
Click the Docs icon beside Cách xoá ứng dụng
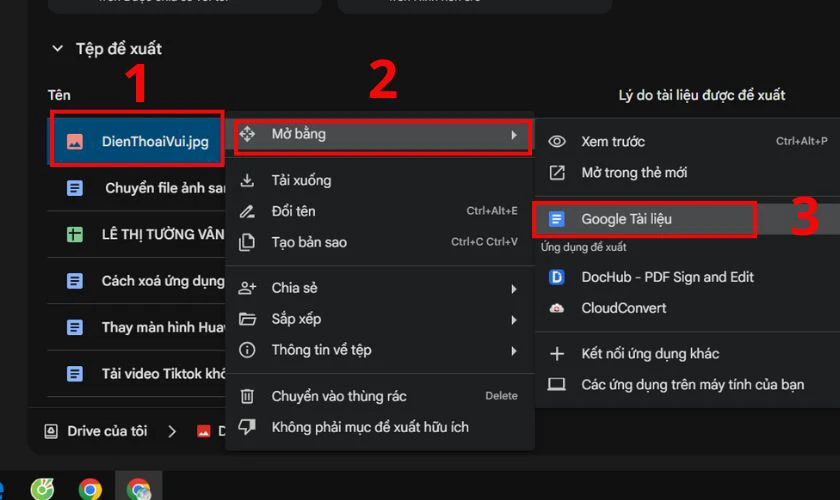tap(74, 281)
